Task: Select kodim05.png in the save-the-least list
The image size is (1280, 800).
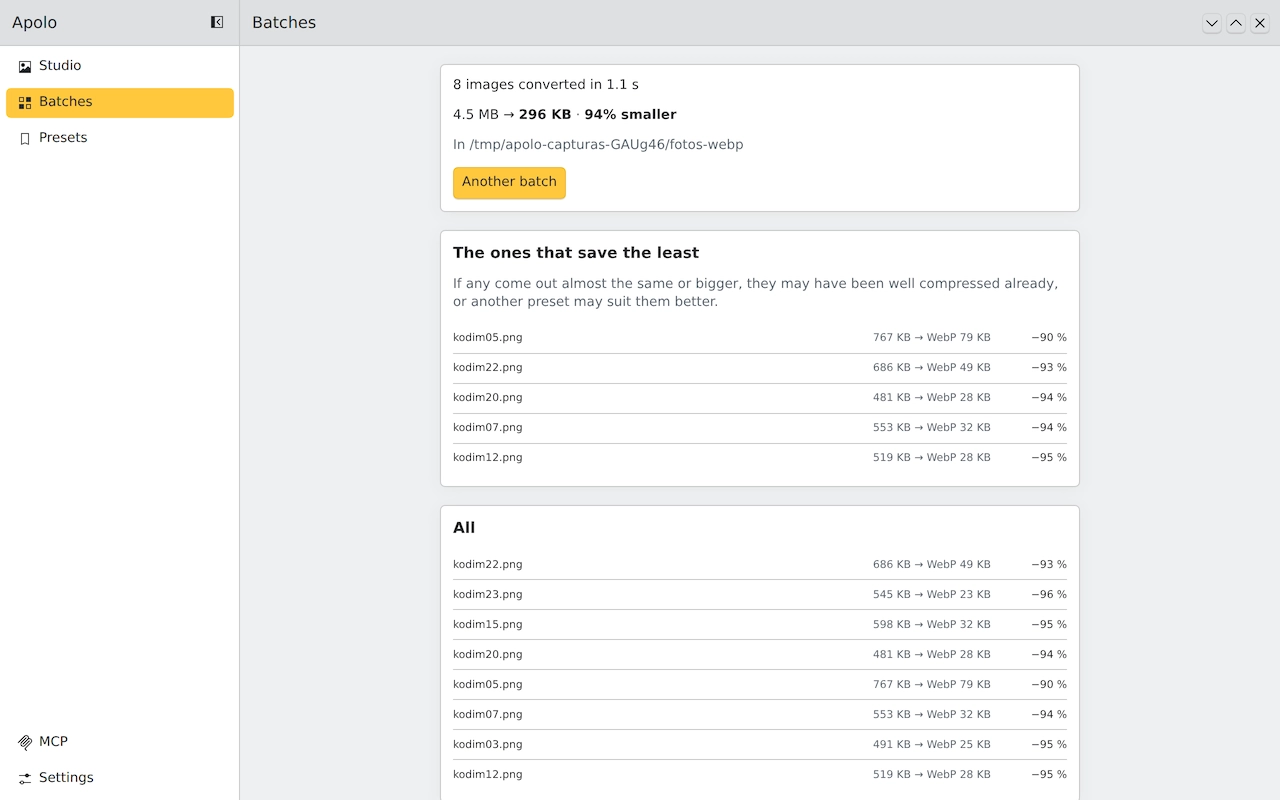Action: [x=760, y=338]
